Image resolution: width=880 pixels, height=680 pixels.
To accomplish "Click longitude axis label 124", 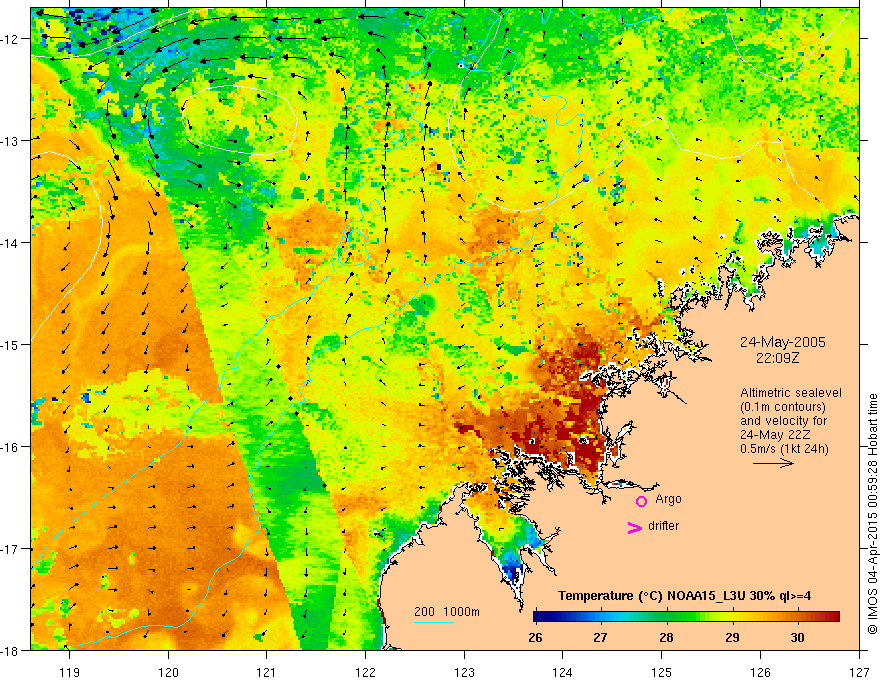I will tap(563, 672).
